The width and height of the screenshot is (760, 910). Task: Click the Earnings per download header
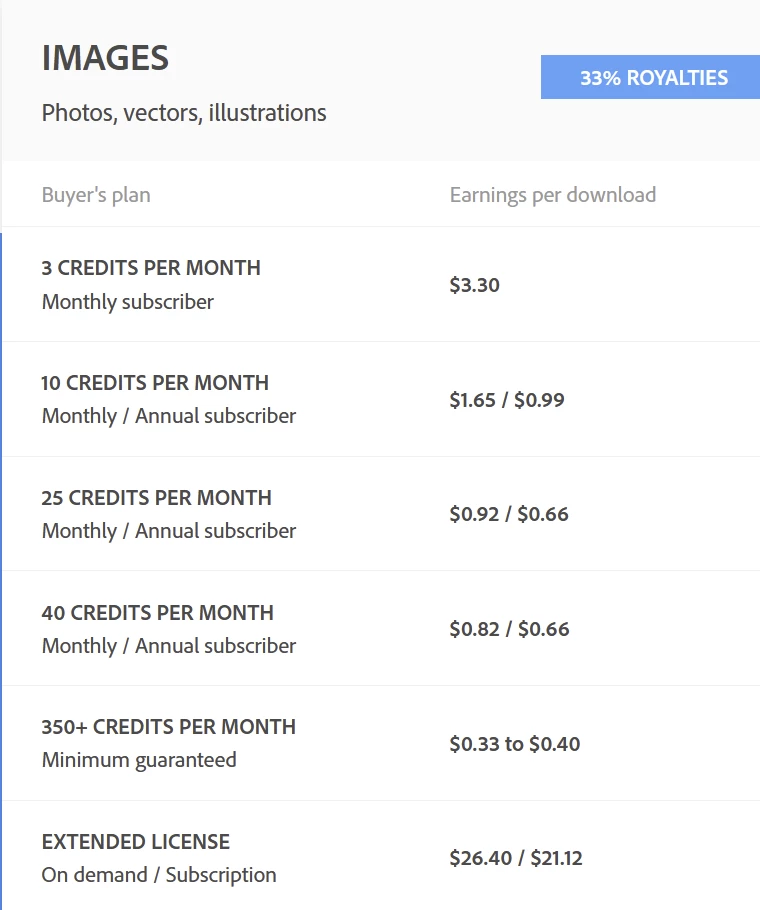tap(553, 195)
